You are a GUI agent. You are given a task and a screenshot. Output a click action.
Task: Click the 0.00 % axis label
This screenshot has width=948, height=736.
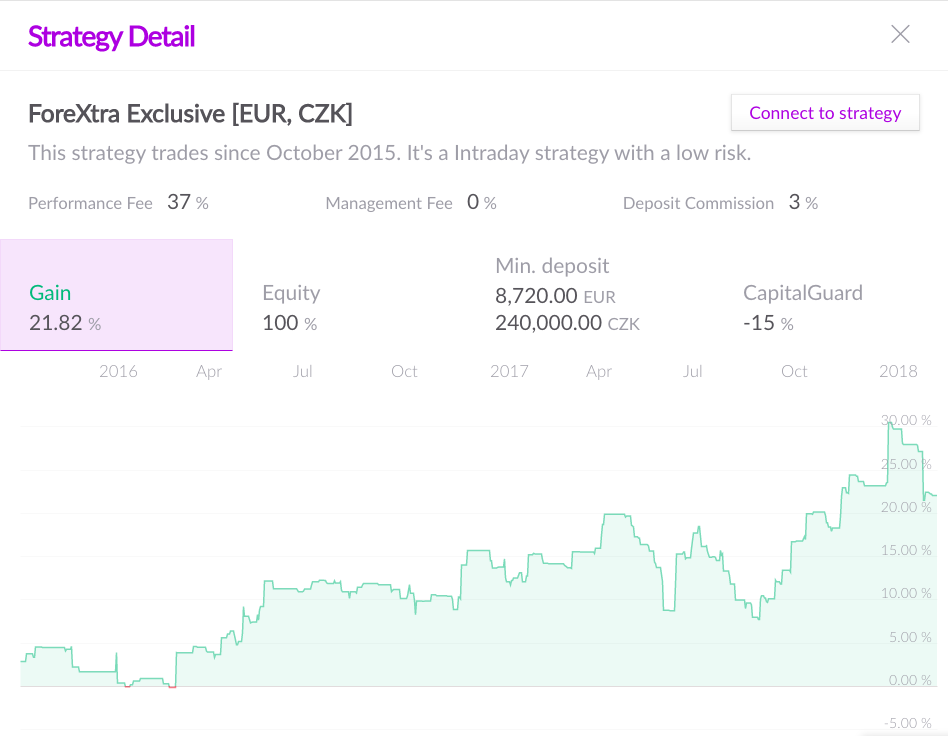point(910,680)
